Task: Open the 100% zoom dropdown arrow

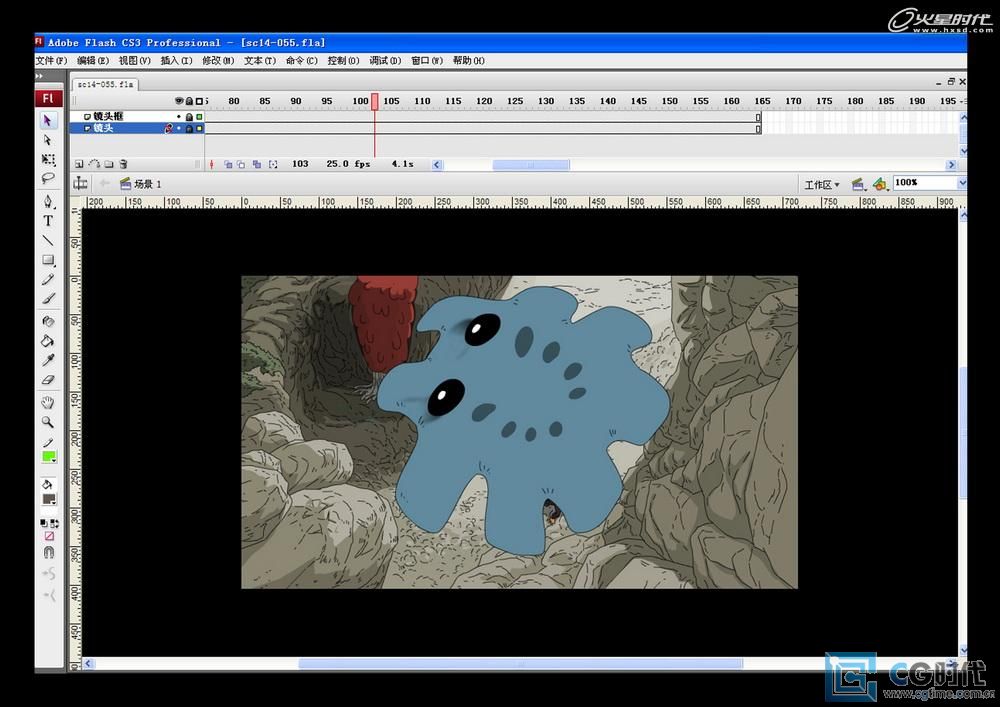Action: coord(962,183)
